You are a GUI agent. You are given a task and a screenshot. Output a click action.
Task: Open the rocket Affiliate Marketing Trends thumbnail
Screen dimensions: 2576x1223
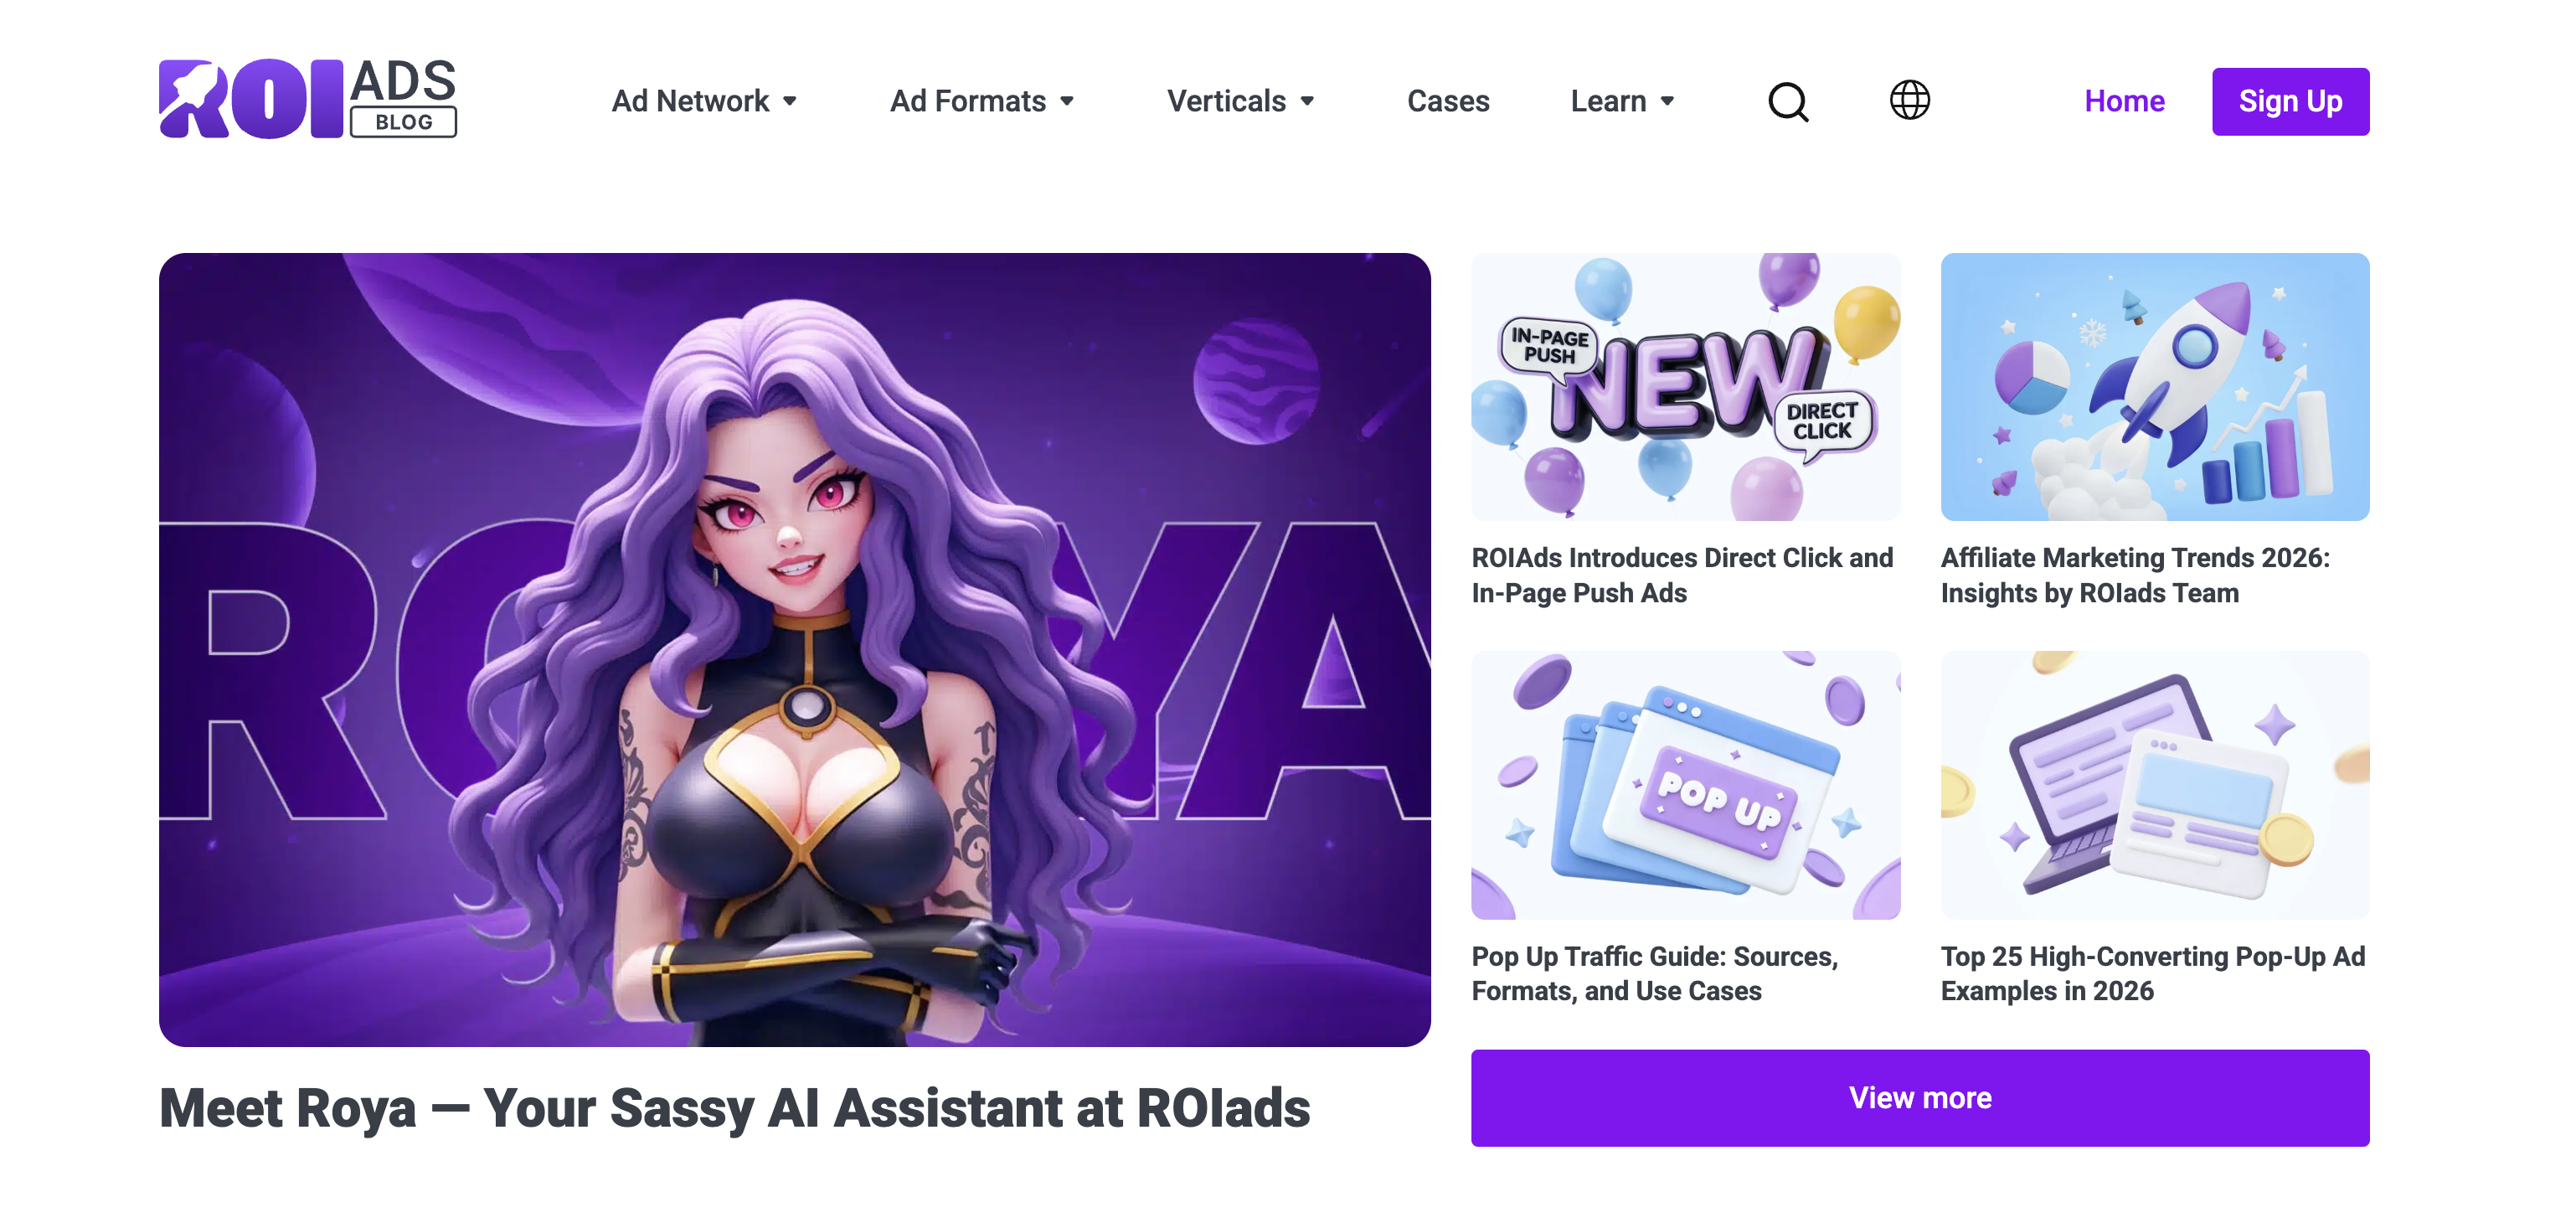coord(2155,387)
